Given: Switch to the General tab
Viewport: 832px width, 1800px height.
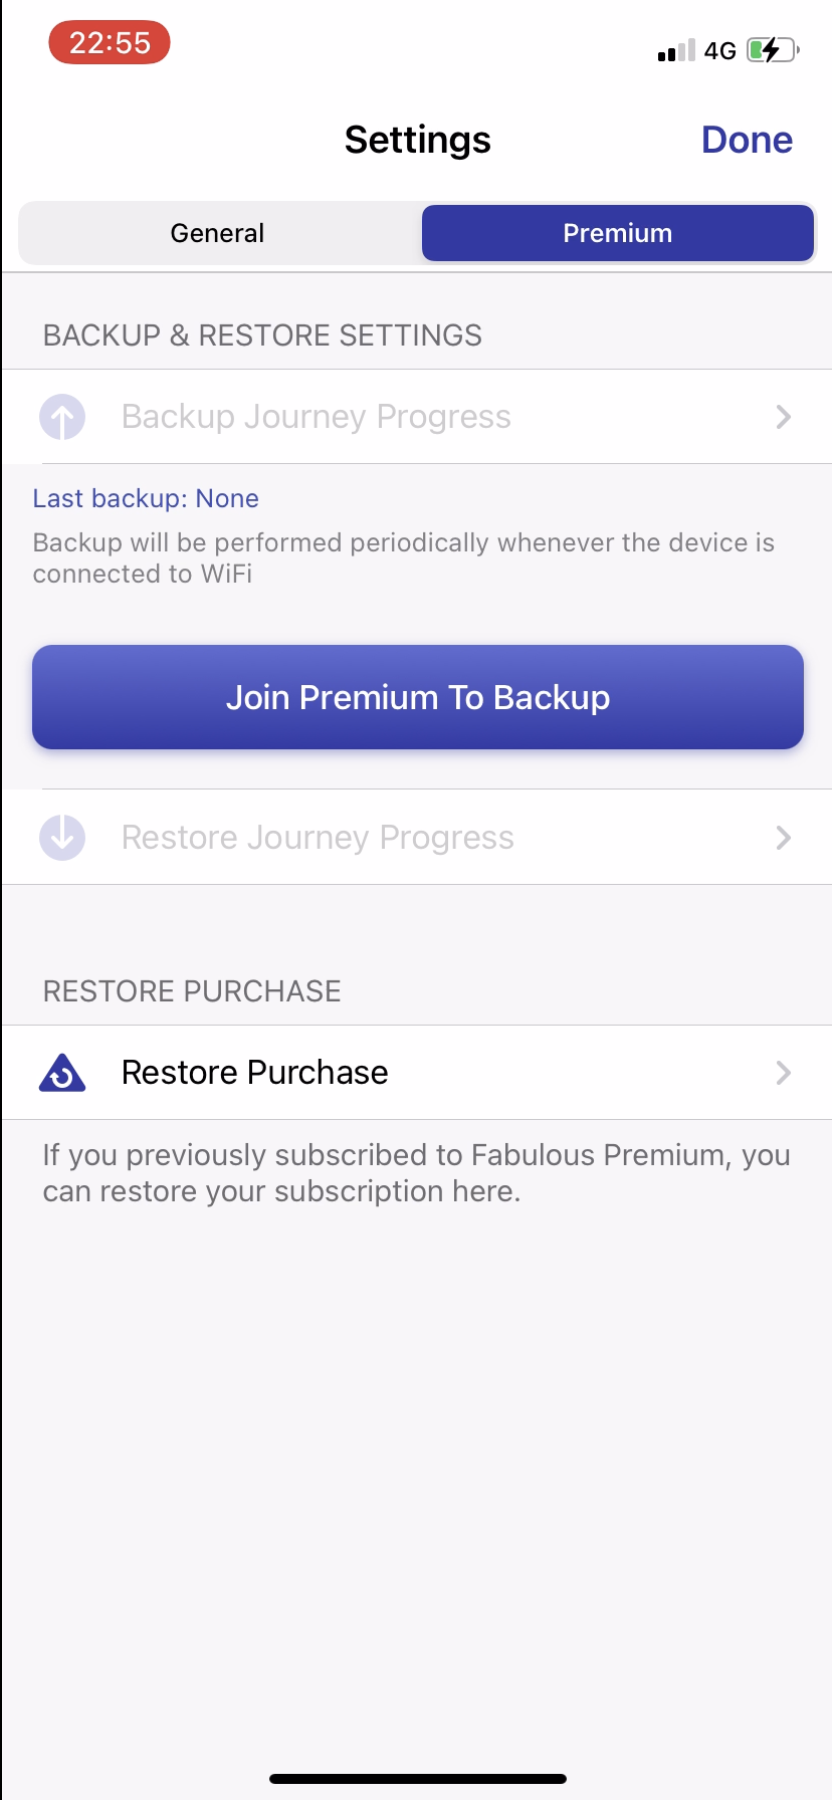Looking at the screenshot, I should (x=216, y=232).
